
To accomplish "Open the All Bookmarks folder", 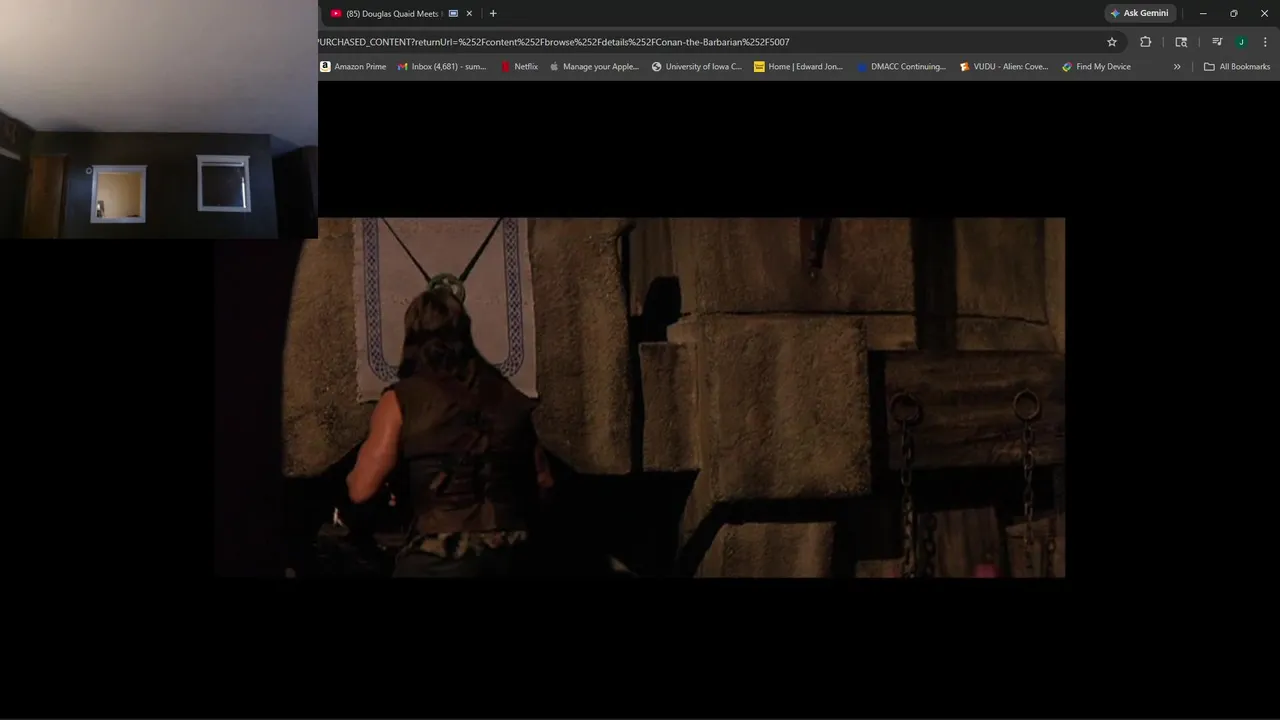I will point(1237,67).
